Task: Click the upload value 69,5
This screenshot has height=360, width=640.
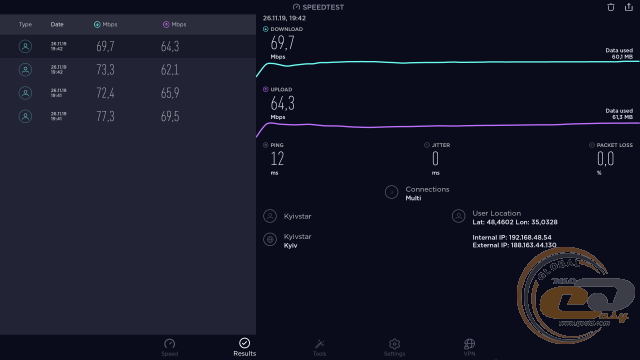Action: point(170,116)
